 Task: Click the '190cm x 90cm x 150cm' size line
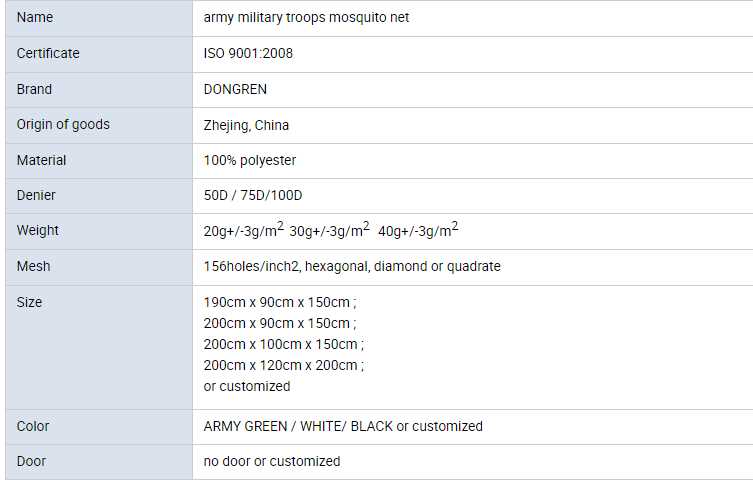tap(280, 302)
